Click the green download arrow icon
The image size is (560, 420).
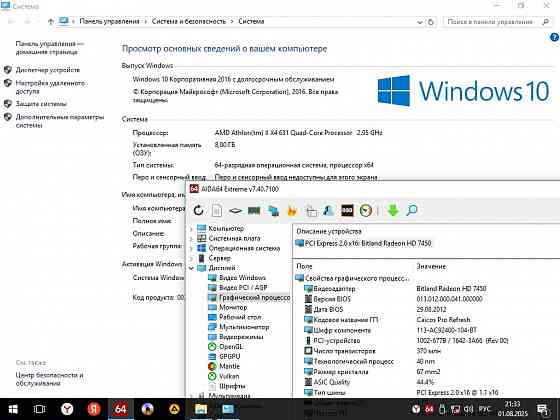[393, 210]
